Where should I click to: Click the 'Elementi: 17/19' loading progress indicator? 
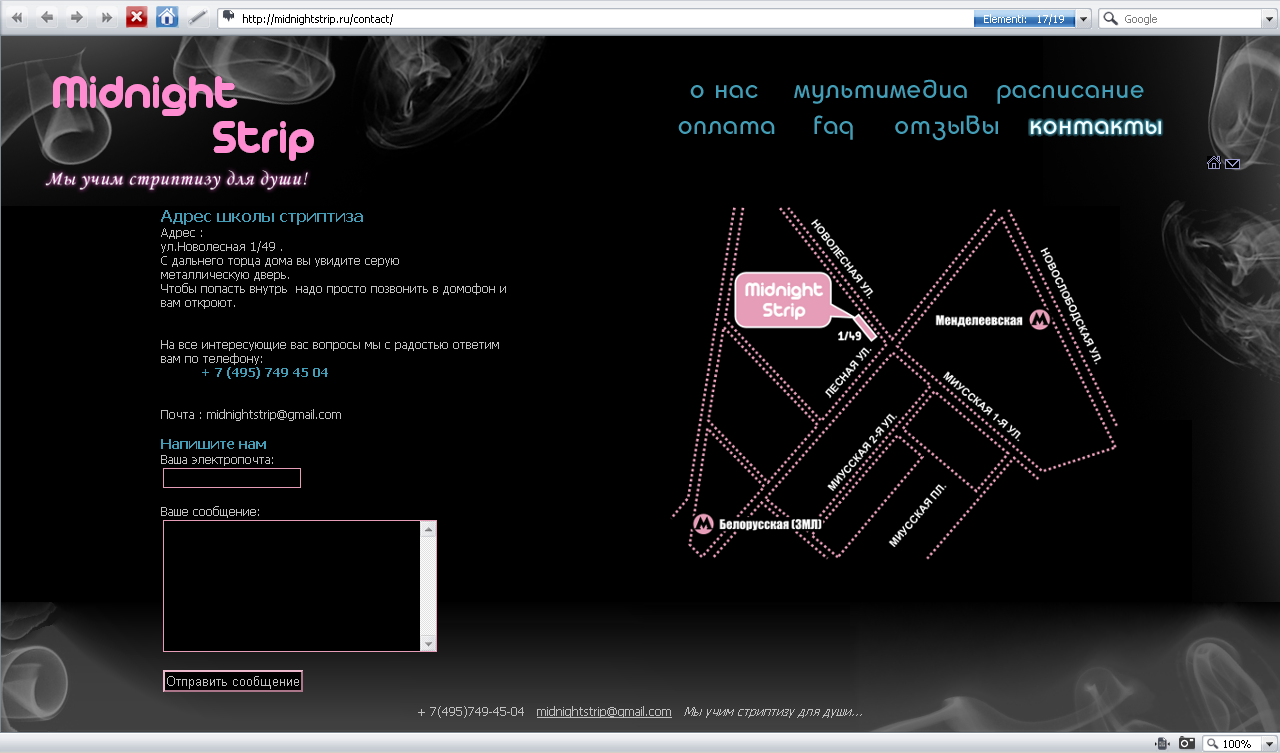tap(1024, 19)
